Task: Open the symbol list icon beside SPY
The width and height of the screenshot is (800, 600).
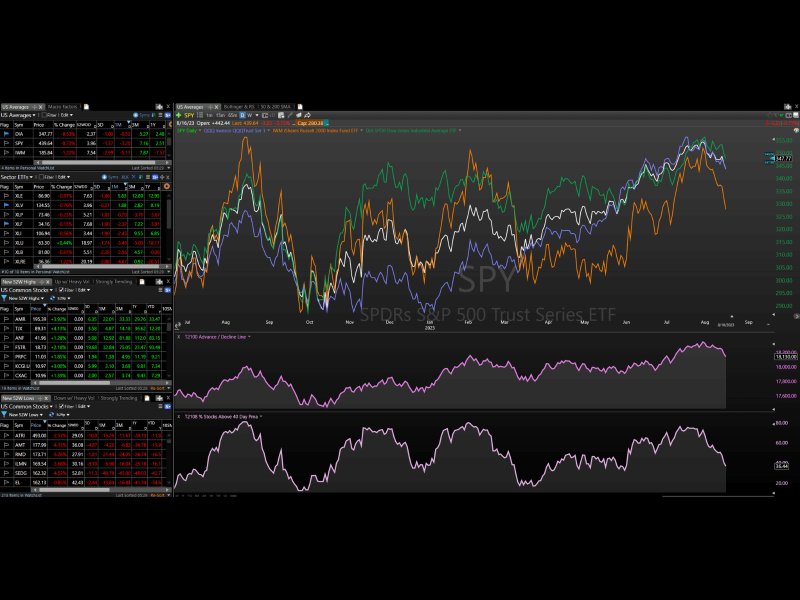Action: (x=201, y=115)
